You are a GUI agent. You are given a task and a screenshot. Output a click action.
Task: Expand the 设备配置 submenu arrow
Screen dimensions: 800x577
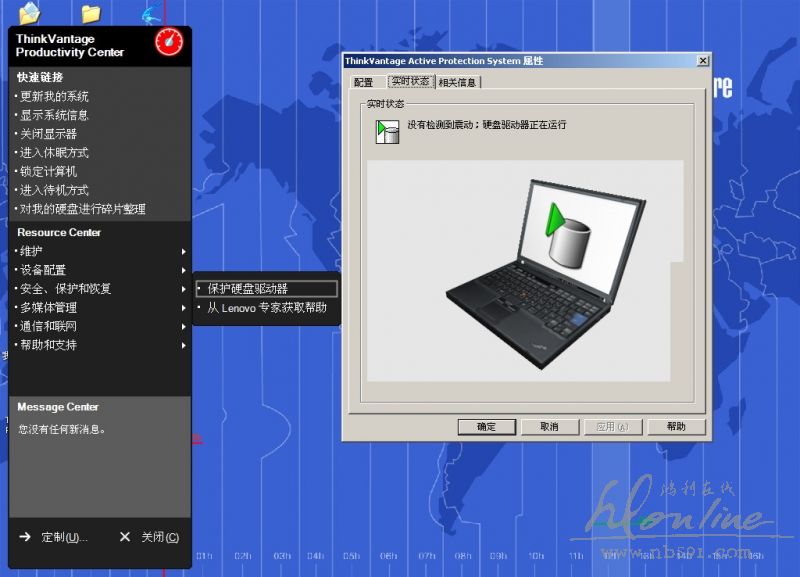click(183, 270)
